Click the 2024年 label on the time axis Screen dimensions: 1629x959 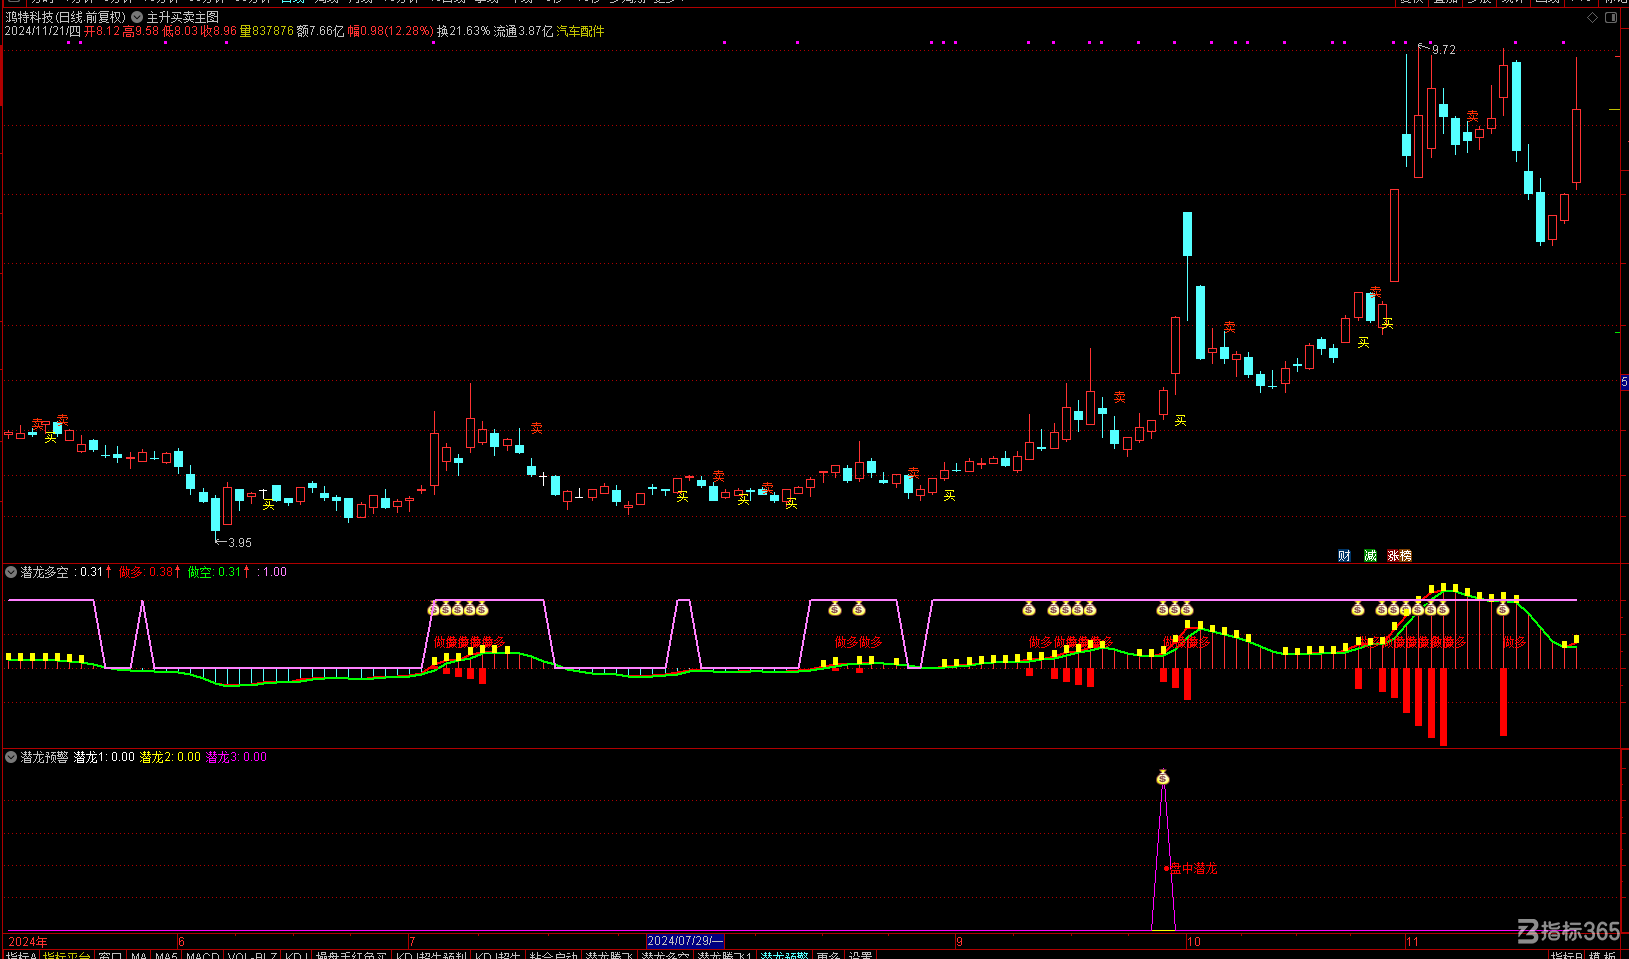(x=28, y=941)
